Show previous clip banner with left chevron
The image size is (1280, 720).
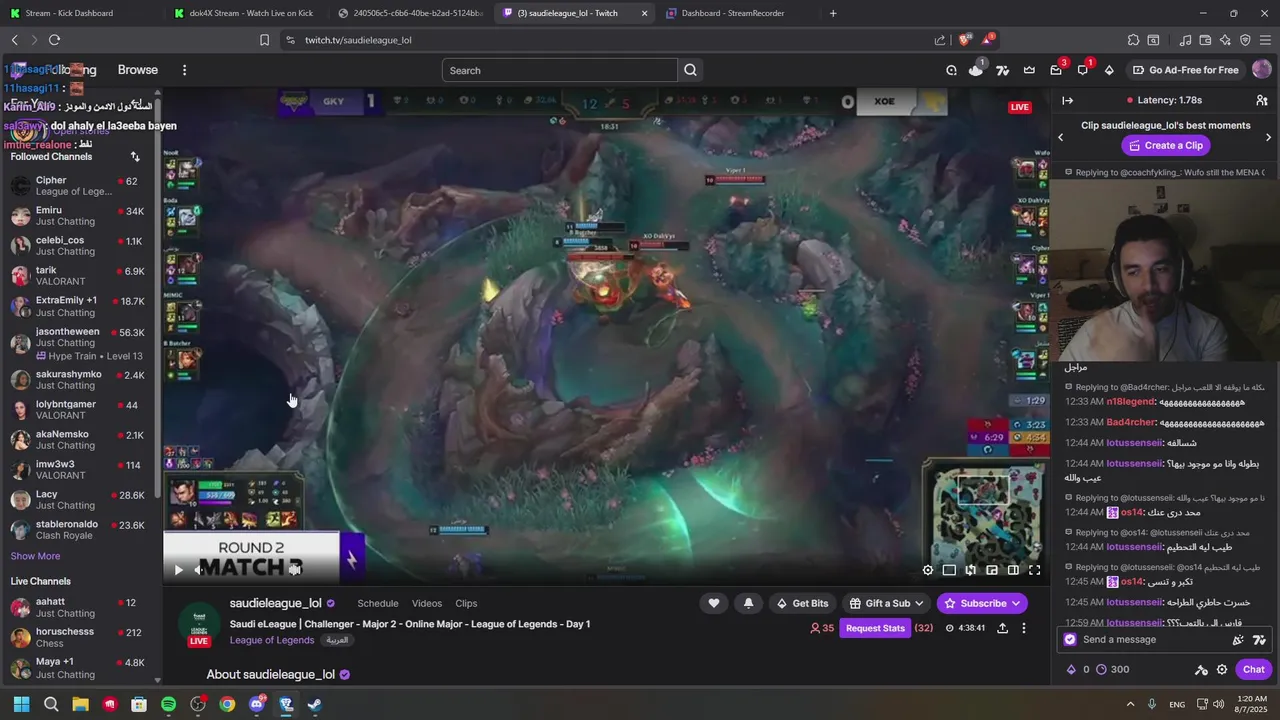tap(1061, 137)
